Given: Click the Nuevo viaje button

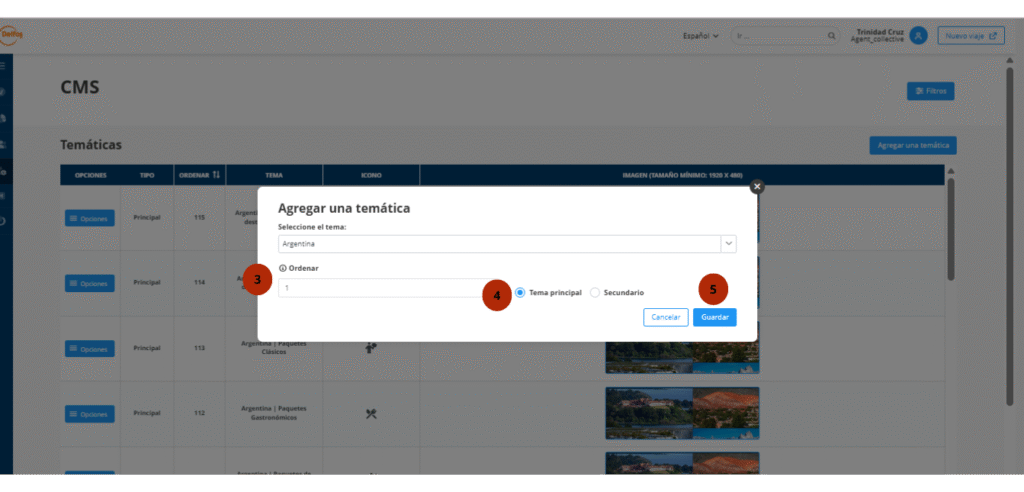Looking at the screenshot, I should 970,36.
